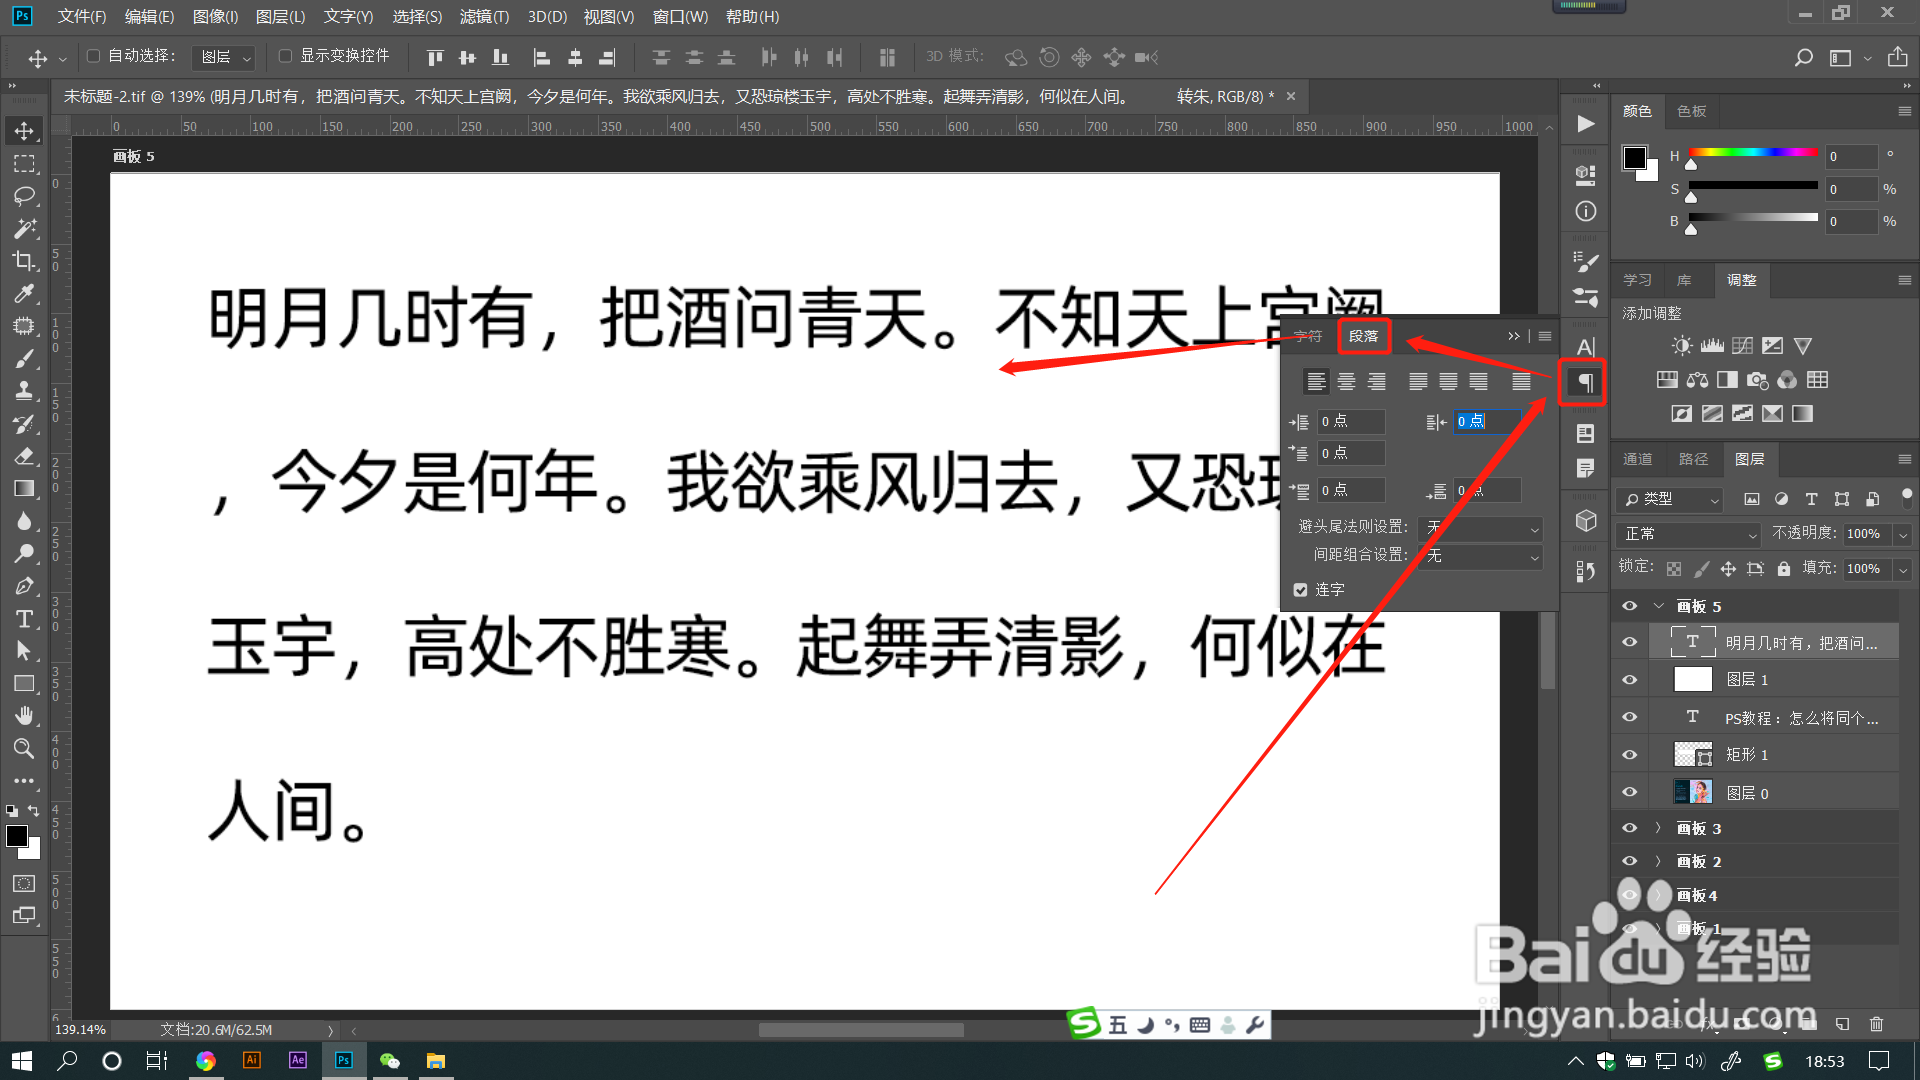Click justify all in Paragraph panel

(x=1521, y=382)
